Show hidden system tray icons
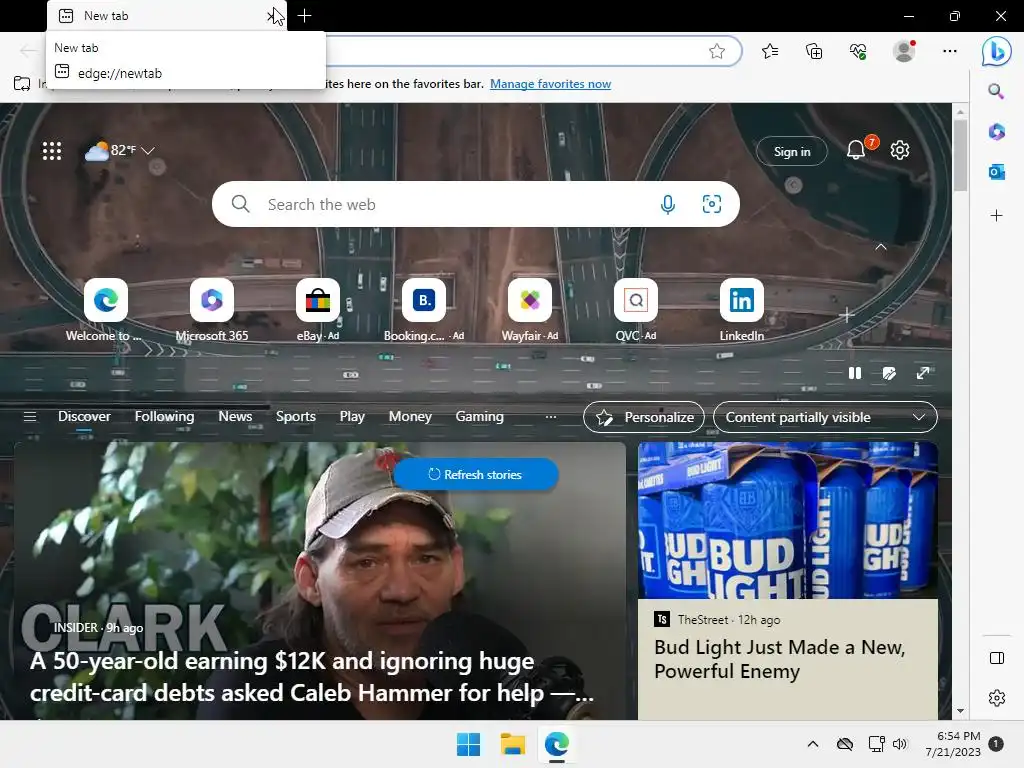 tap(812, 744)
